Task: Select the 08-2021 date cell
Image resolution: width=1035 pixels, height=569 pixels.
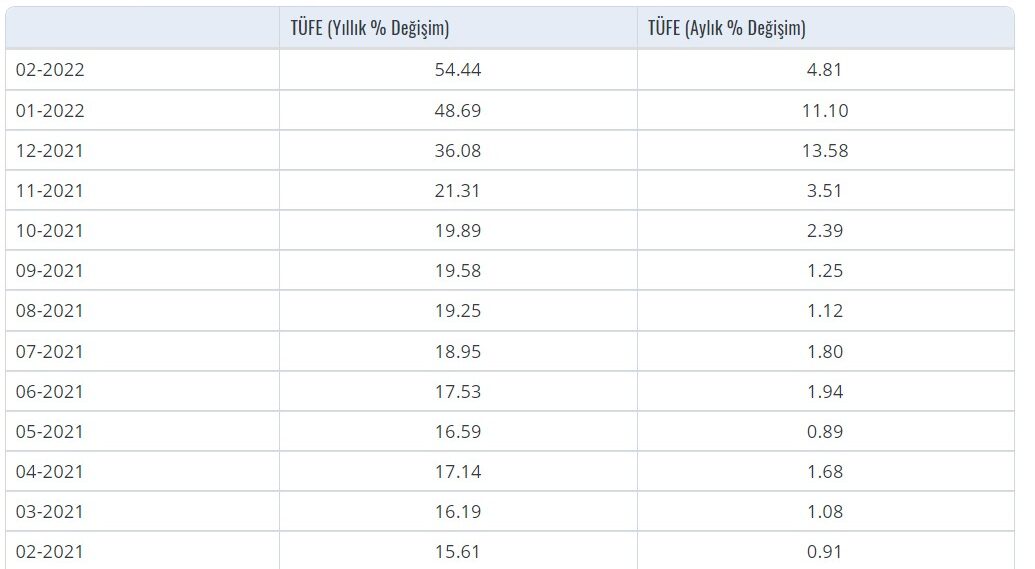Action: point(50,311)
